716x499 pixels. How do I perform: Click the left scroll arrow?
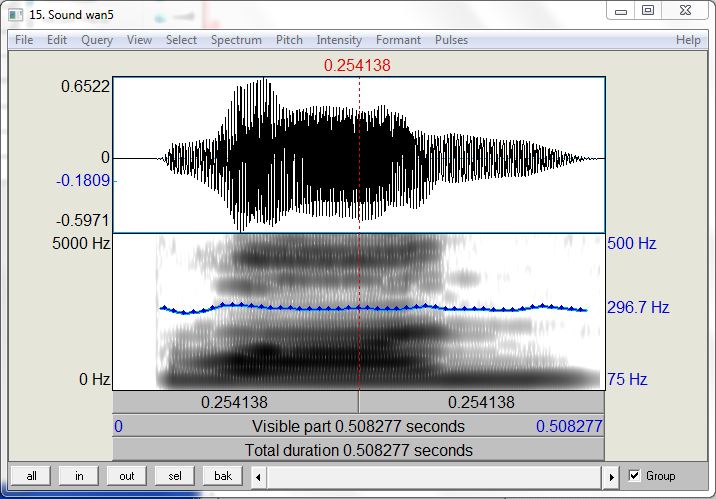[258, 478]
